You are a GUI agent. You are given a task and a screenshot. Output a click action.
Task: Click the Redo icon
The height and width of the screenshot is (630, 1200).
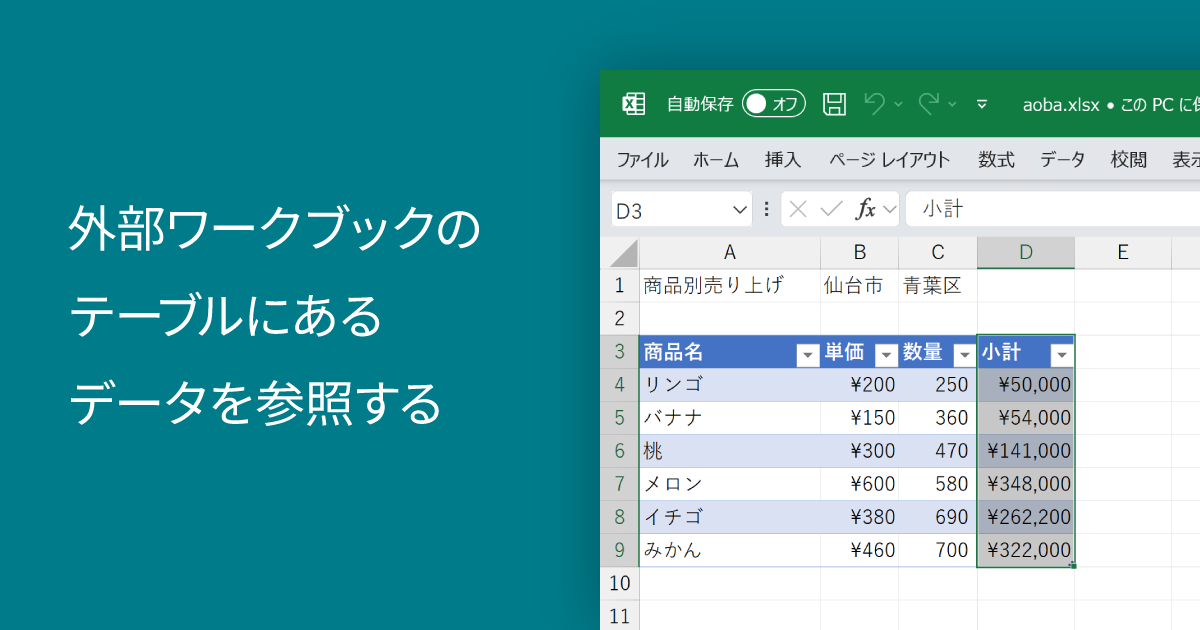929,103
